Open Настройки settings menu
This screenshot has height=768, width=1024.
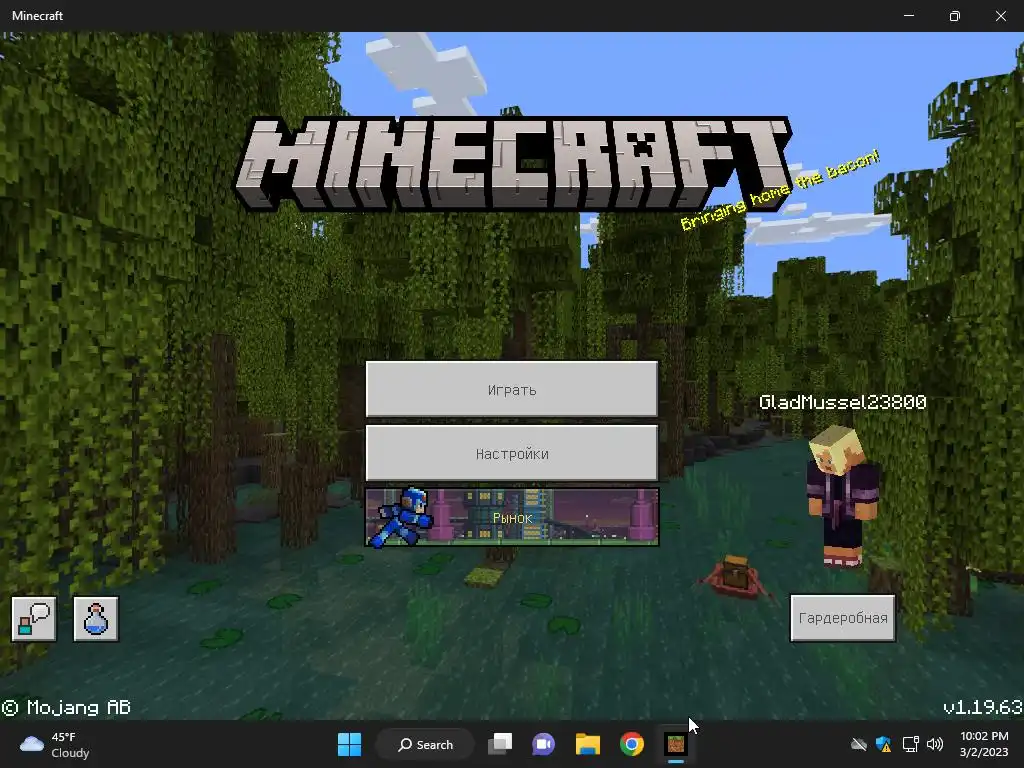tap(511, 453)
